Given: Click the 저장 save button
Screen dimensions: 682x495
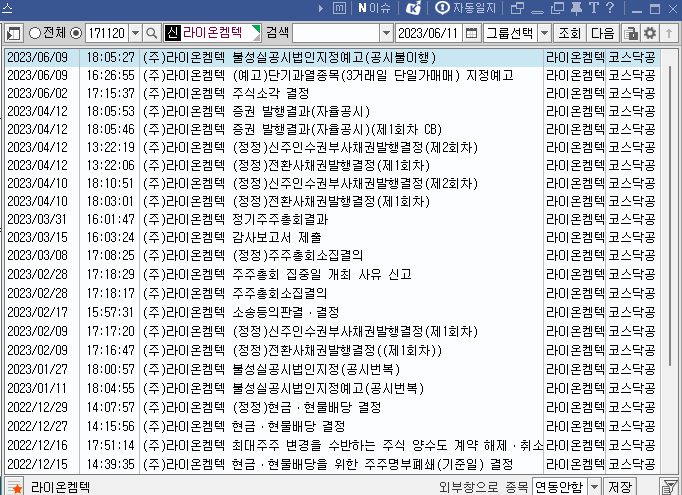Looking at the screenshot, I should click(x=620, y=487).
